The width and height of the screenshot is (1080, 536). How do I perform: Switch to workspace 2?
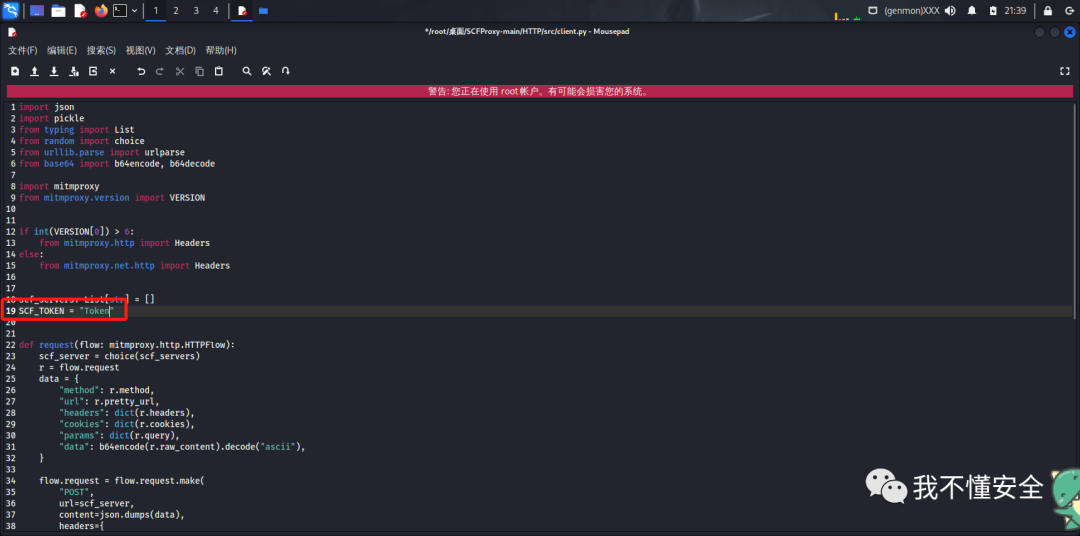pyautogui.click(x=176, y=11)
